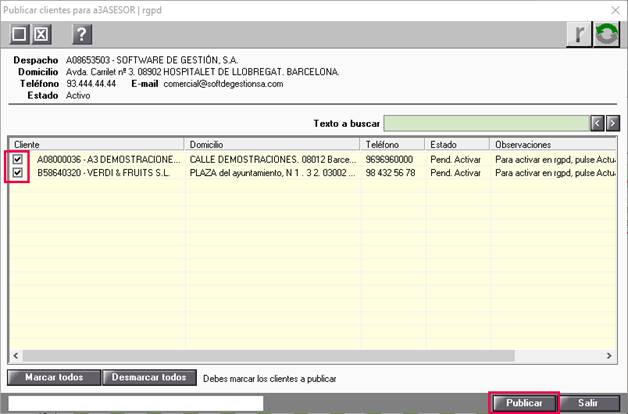Click the Desmarcar todos button
Screen dimensions: 628x414
(149, 377)
